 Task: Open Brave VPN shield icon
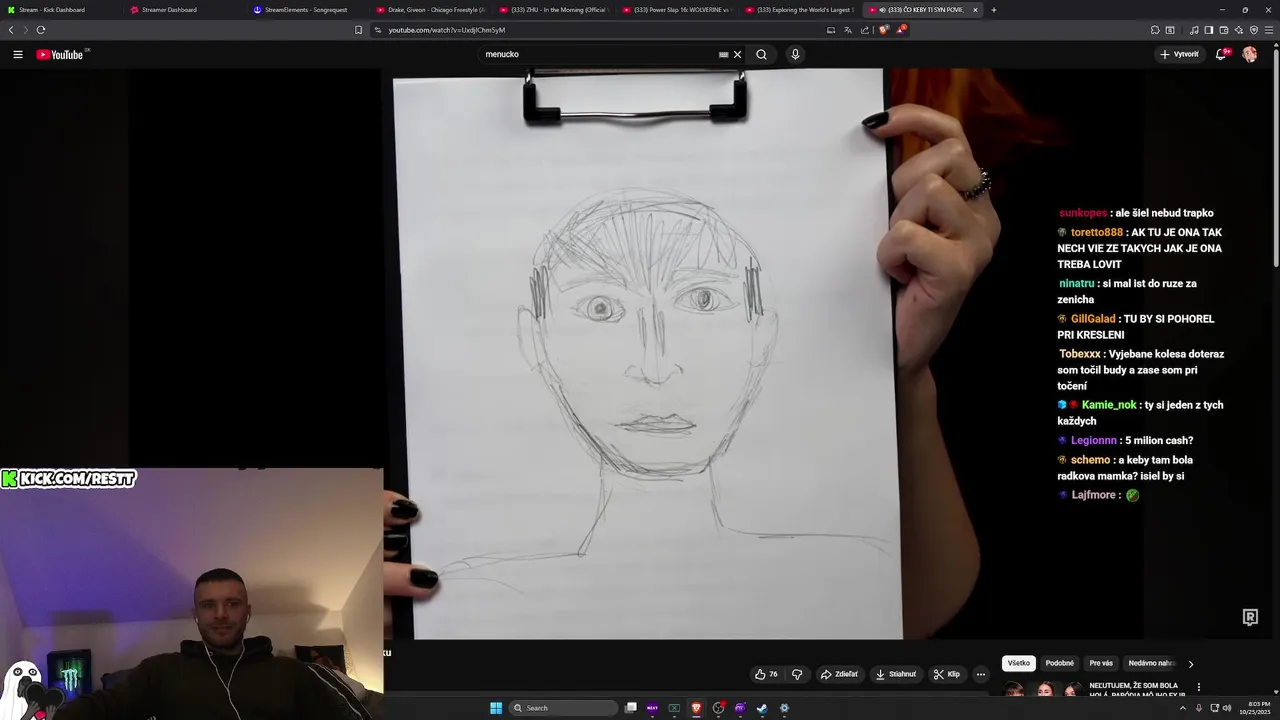point(1253,30)
